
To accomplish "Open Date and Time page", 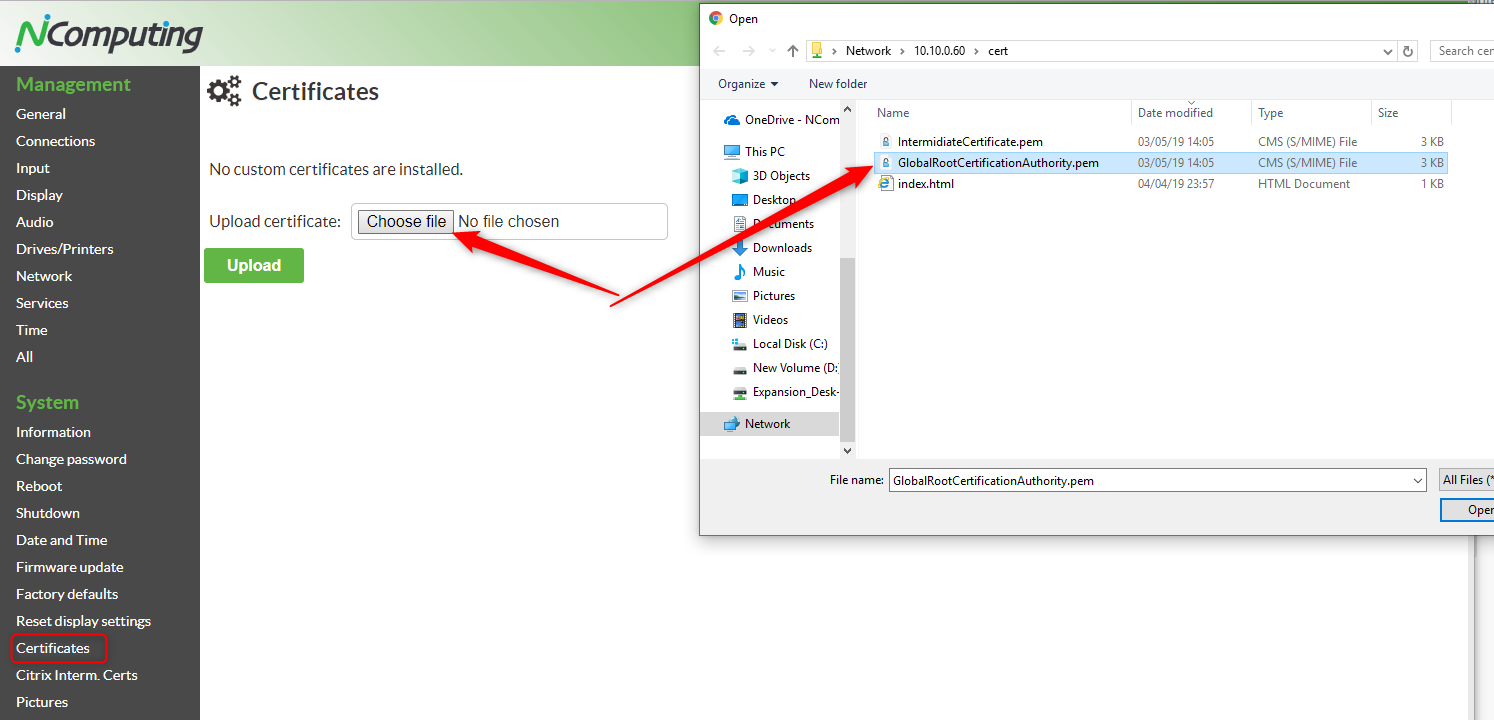I will tap(61, 540).
